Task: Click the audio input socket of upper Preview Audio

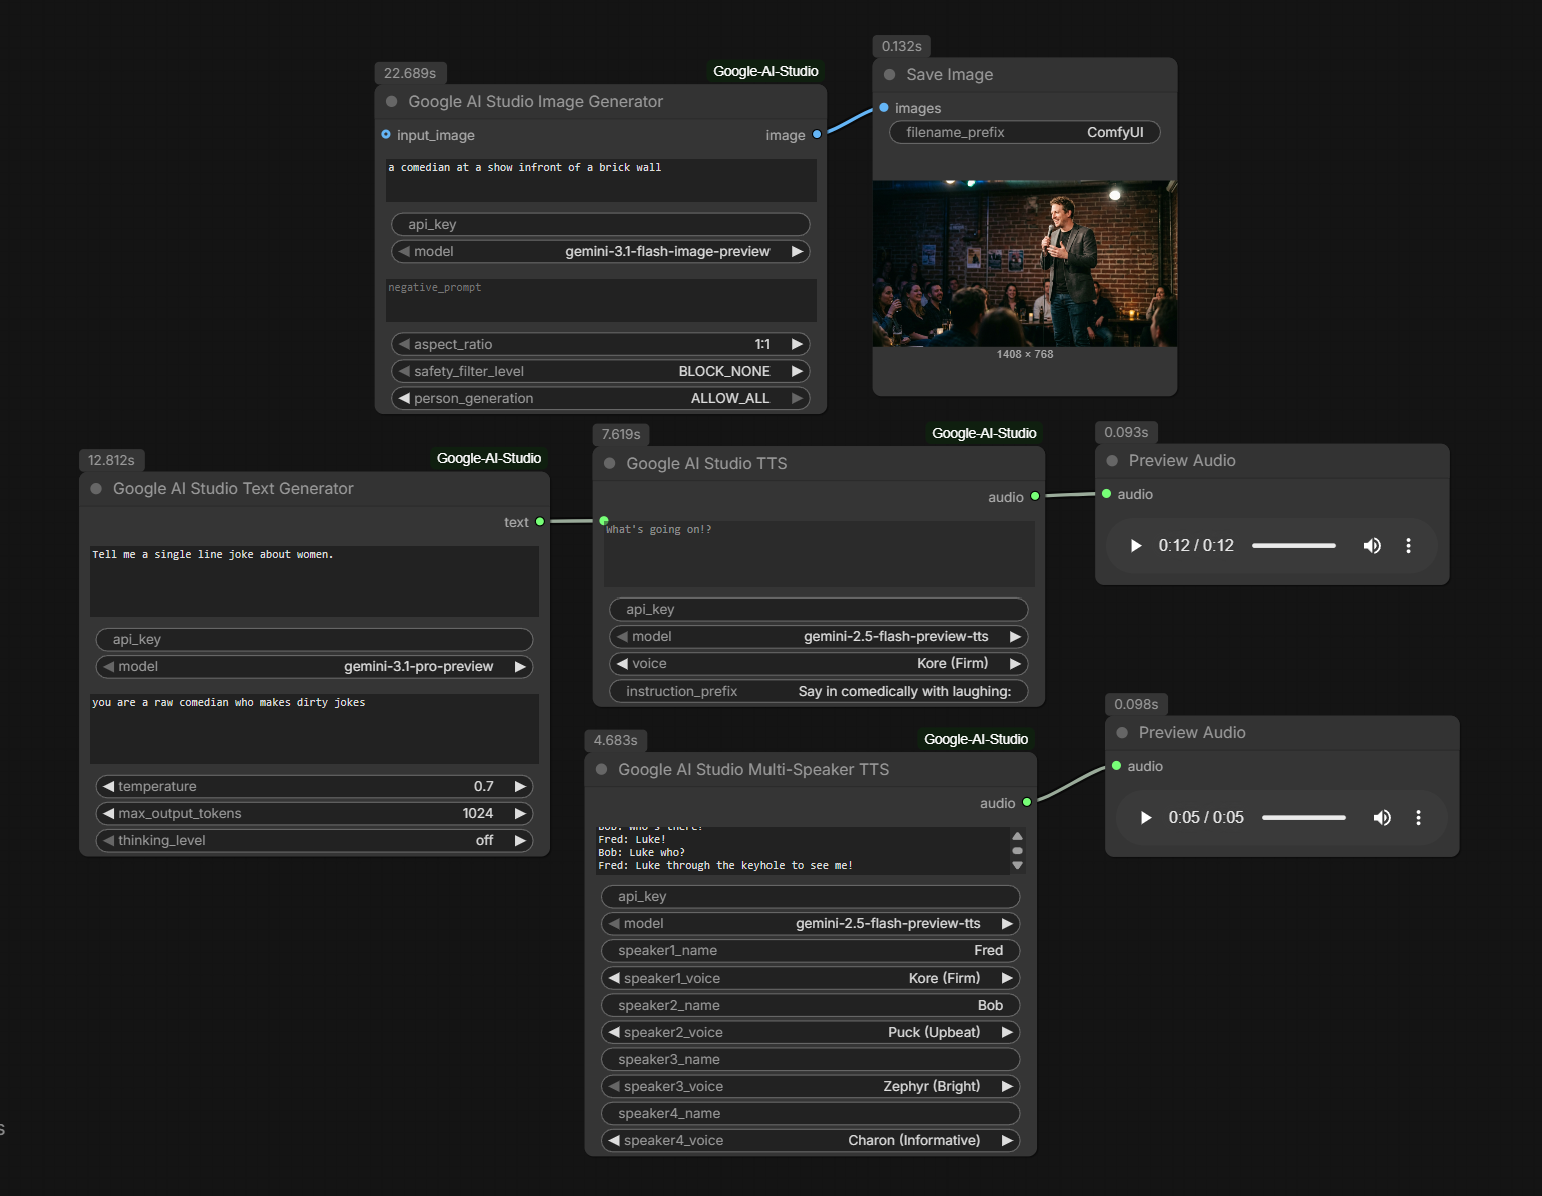Action: point(1106,494)
